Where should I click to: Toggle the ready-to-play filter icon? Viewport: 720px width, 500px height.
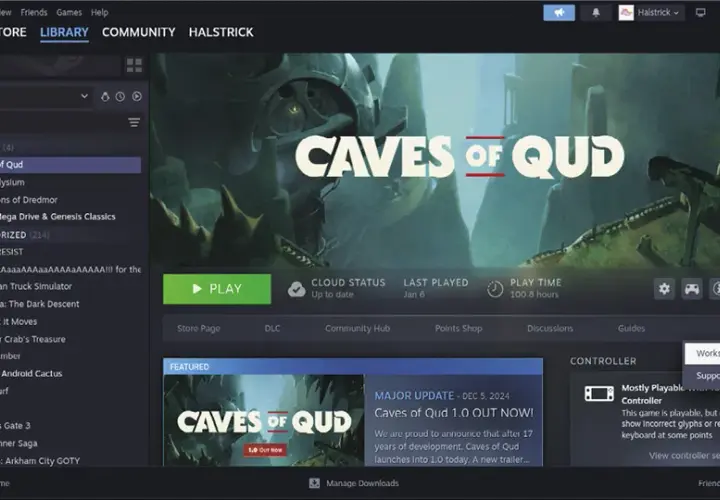tap(137, 96)
